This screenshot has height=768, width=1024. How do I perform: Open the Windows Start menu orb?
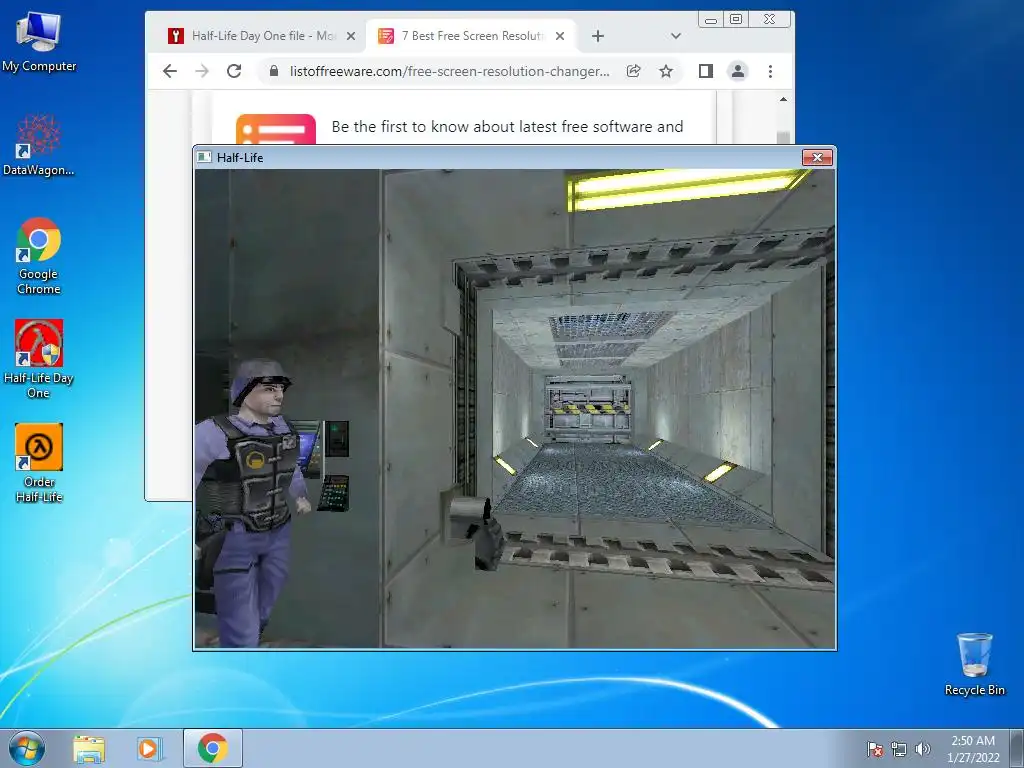click(x=27, y=748)
